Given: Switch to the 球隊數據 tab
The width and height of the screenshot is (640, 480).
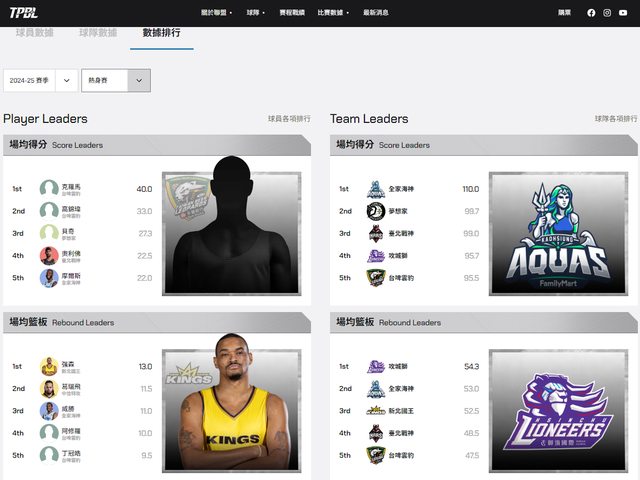Looking at the screenshot, I should 98,33.
